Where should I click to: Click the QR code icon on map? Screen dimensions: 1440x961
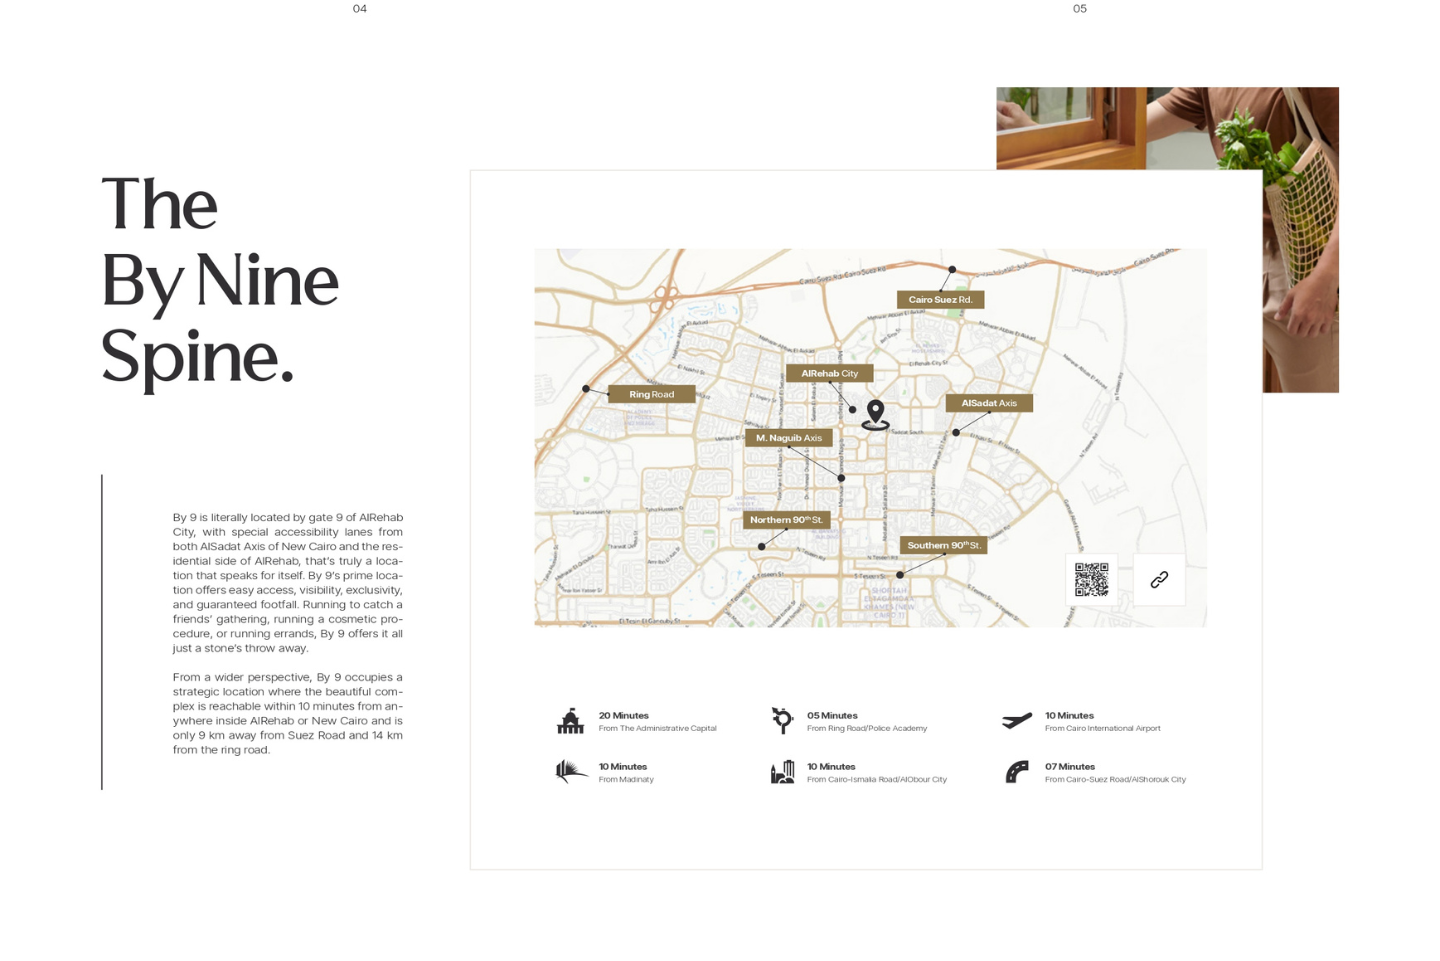pyautogui.click(x=1091, y=579)
